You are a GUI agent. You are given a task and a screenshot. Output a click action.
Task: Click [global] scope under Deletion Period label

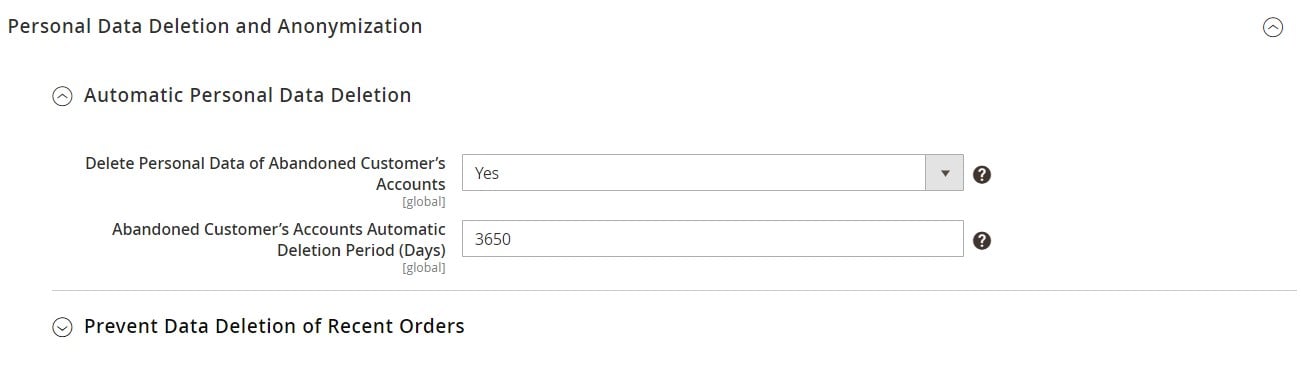tap(424, 268)
